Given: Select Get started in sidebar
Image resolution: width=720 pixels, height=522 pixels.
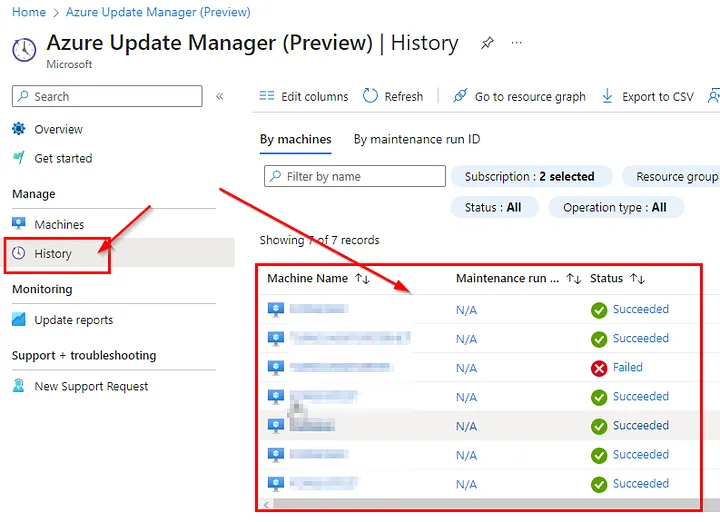Looking at the screenshot, I should pyautogui.click(x=62, y=158).
